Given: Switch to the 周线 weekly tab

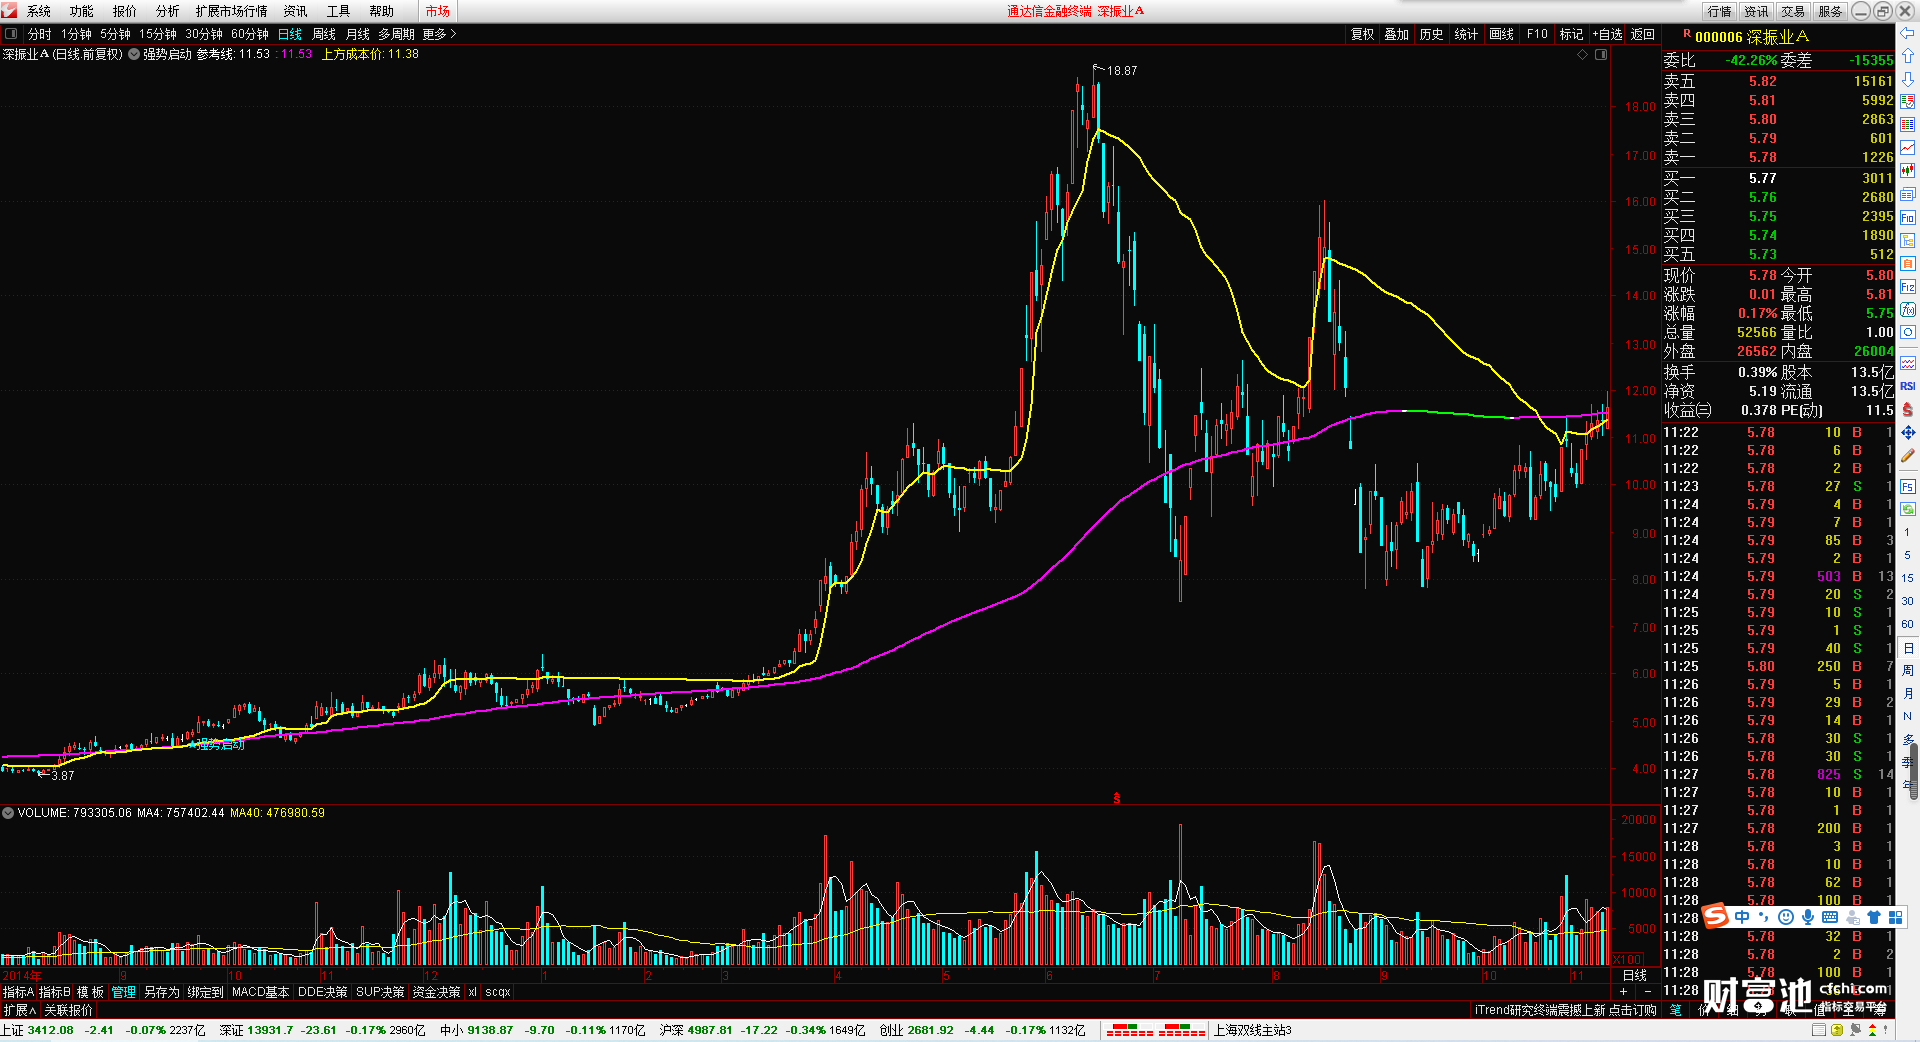Looking at the screenshot, I should (x=324, y=34).
